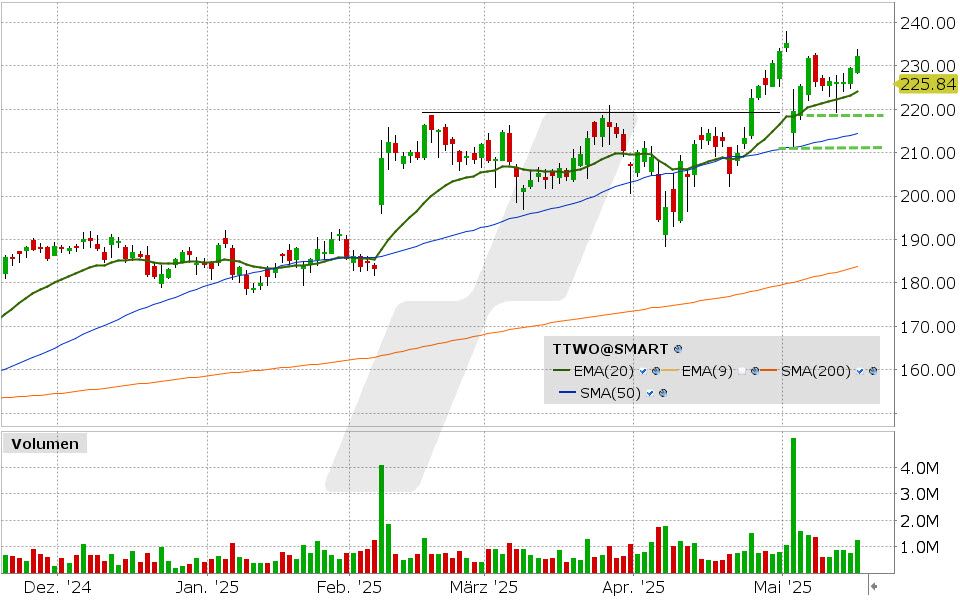Click the SMA(200) settings icon

872,371
